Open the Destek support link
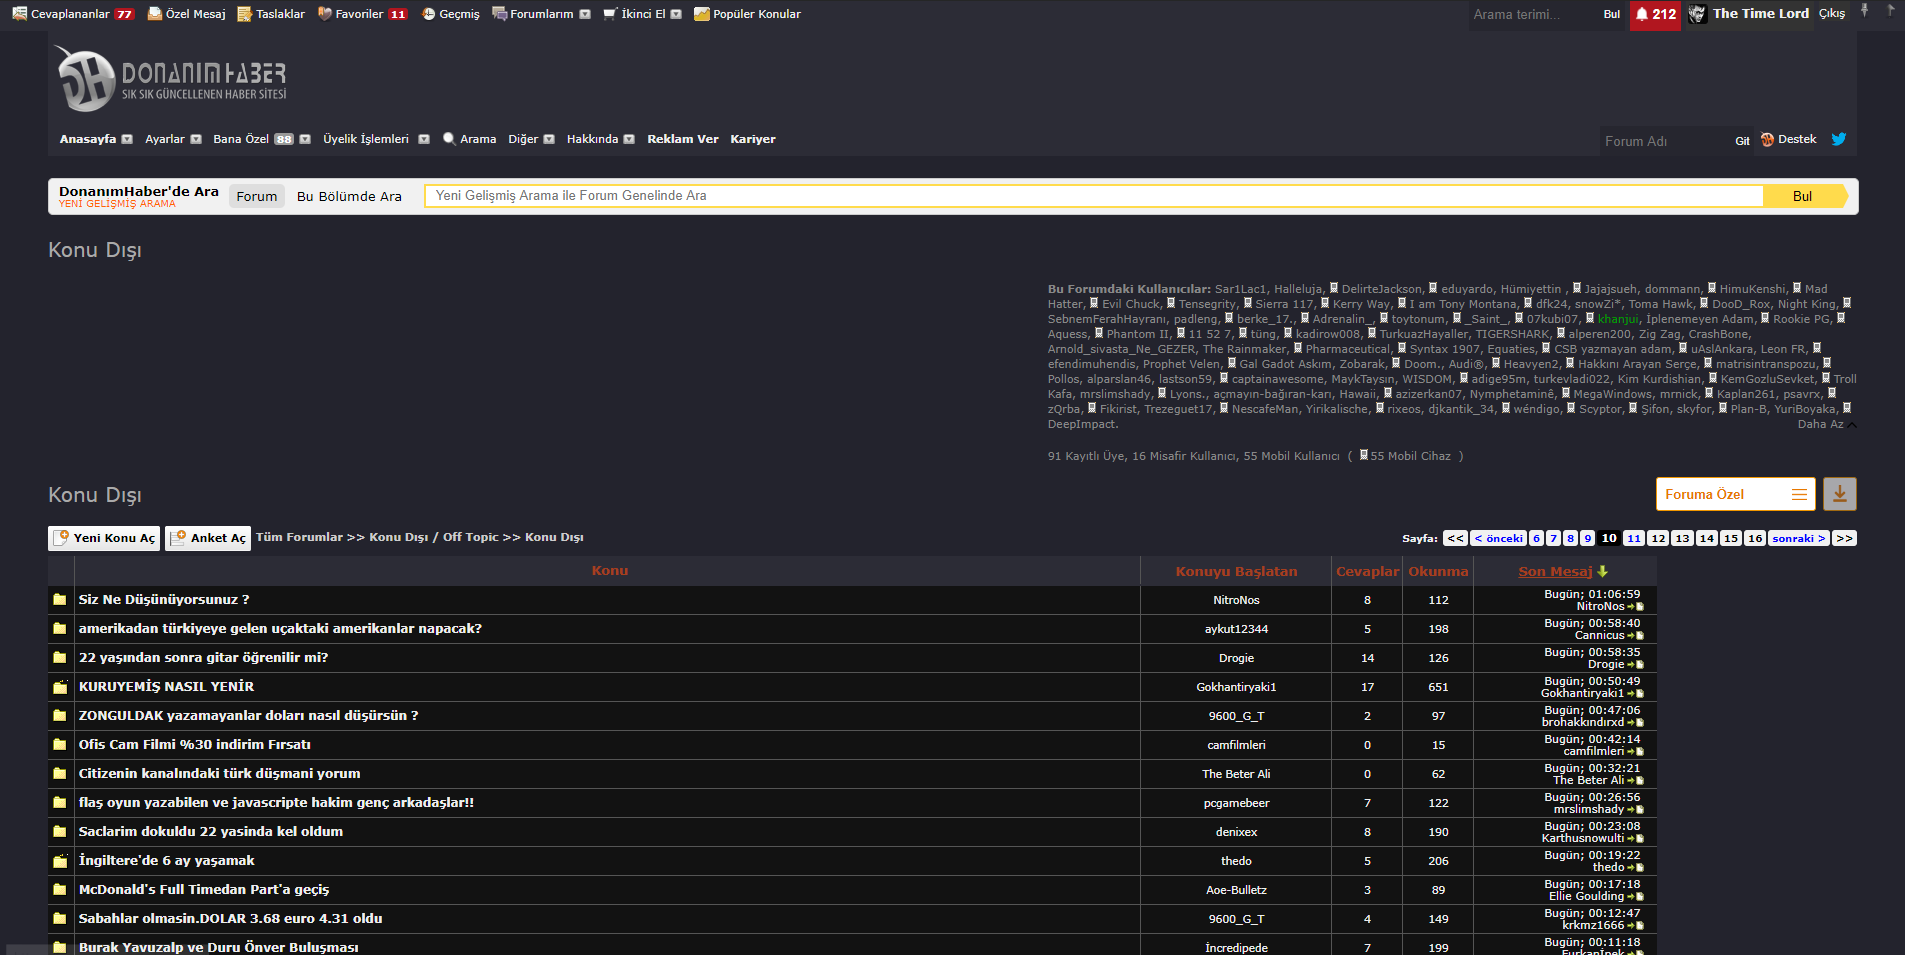The image size is (1905, 955). tap(1789, 139)
